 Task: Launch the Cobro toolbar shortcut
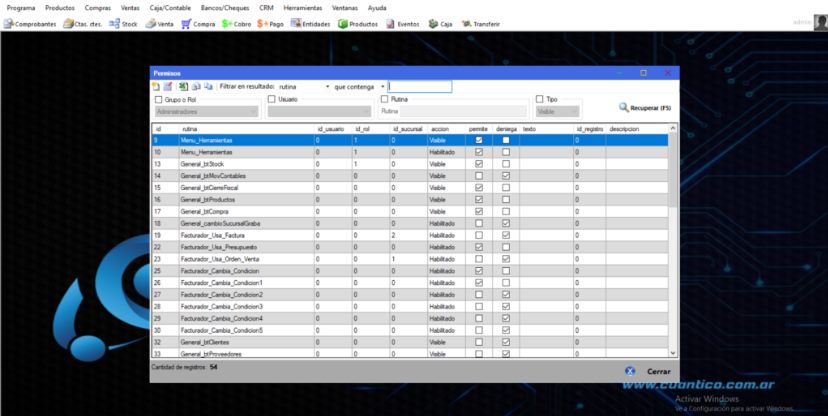tap(236, 24)
